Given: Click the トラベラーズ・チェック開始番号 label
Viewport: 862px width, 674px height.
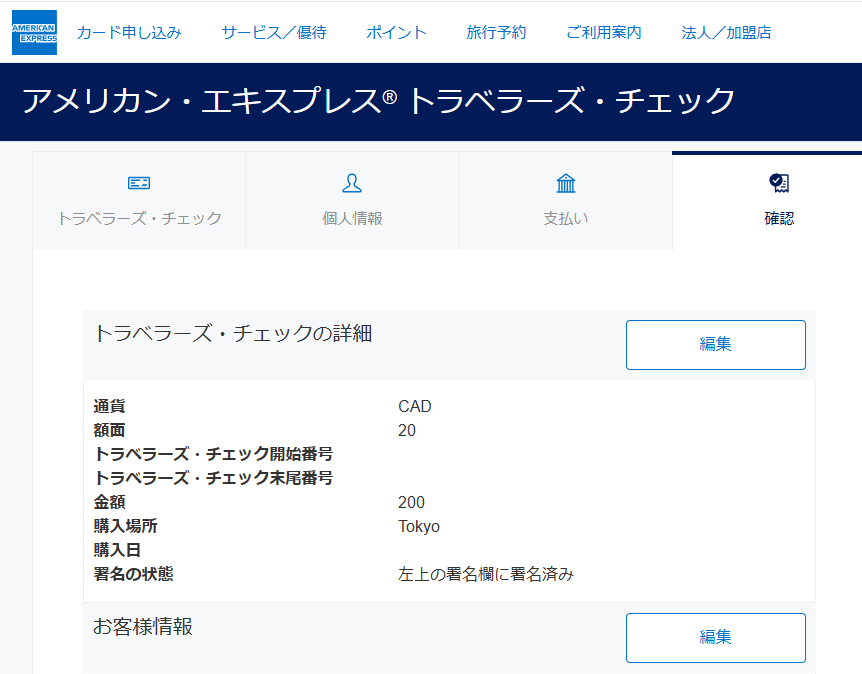Looking at the screenshot, I should 213,454.
